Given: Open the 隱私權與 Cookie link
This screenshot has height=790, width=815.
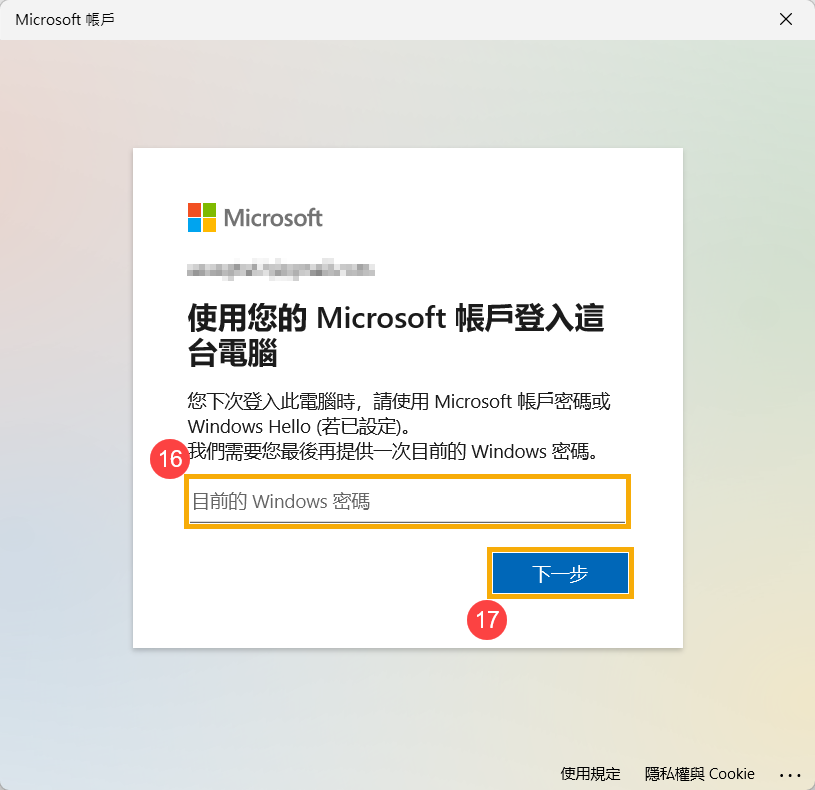Looking at the screenshot, I should 699,773.
